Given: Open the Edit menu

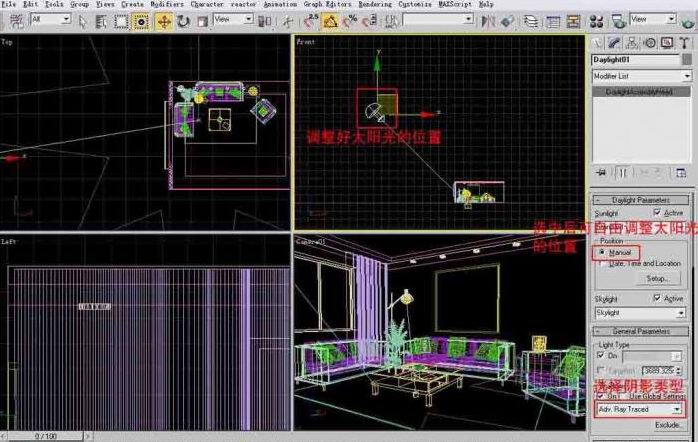Looking at the screenshot, I should (x=30, y=4).
